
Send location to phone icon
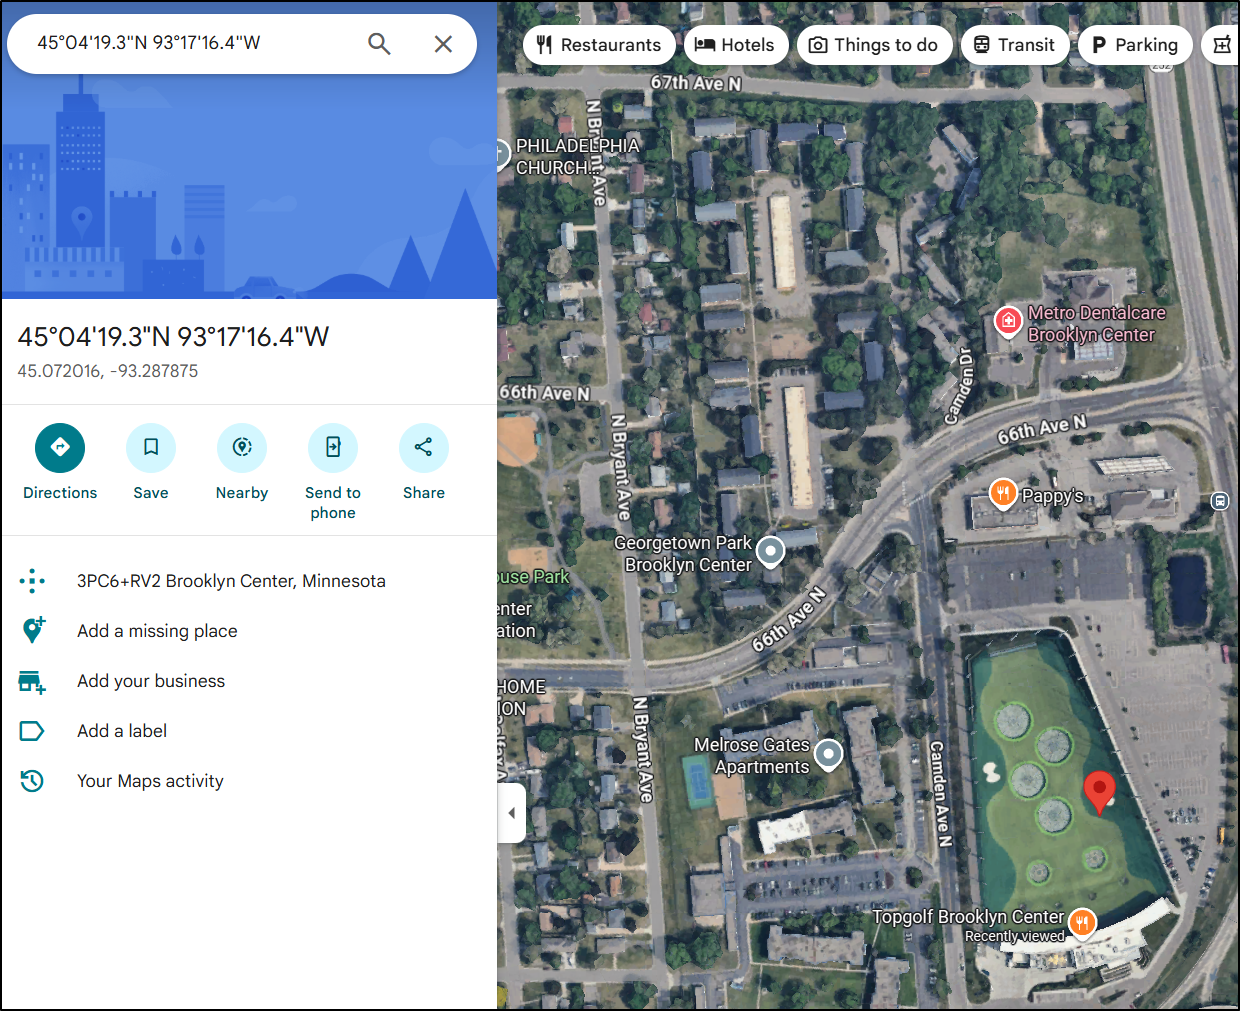click(x=333, y=447)
